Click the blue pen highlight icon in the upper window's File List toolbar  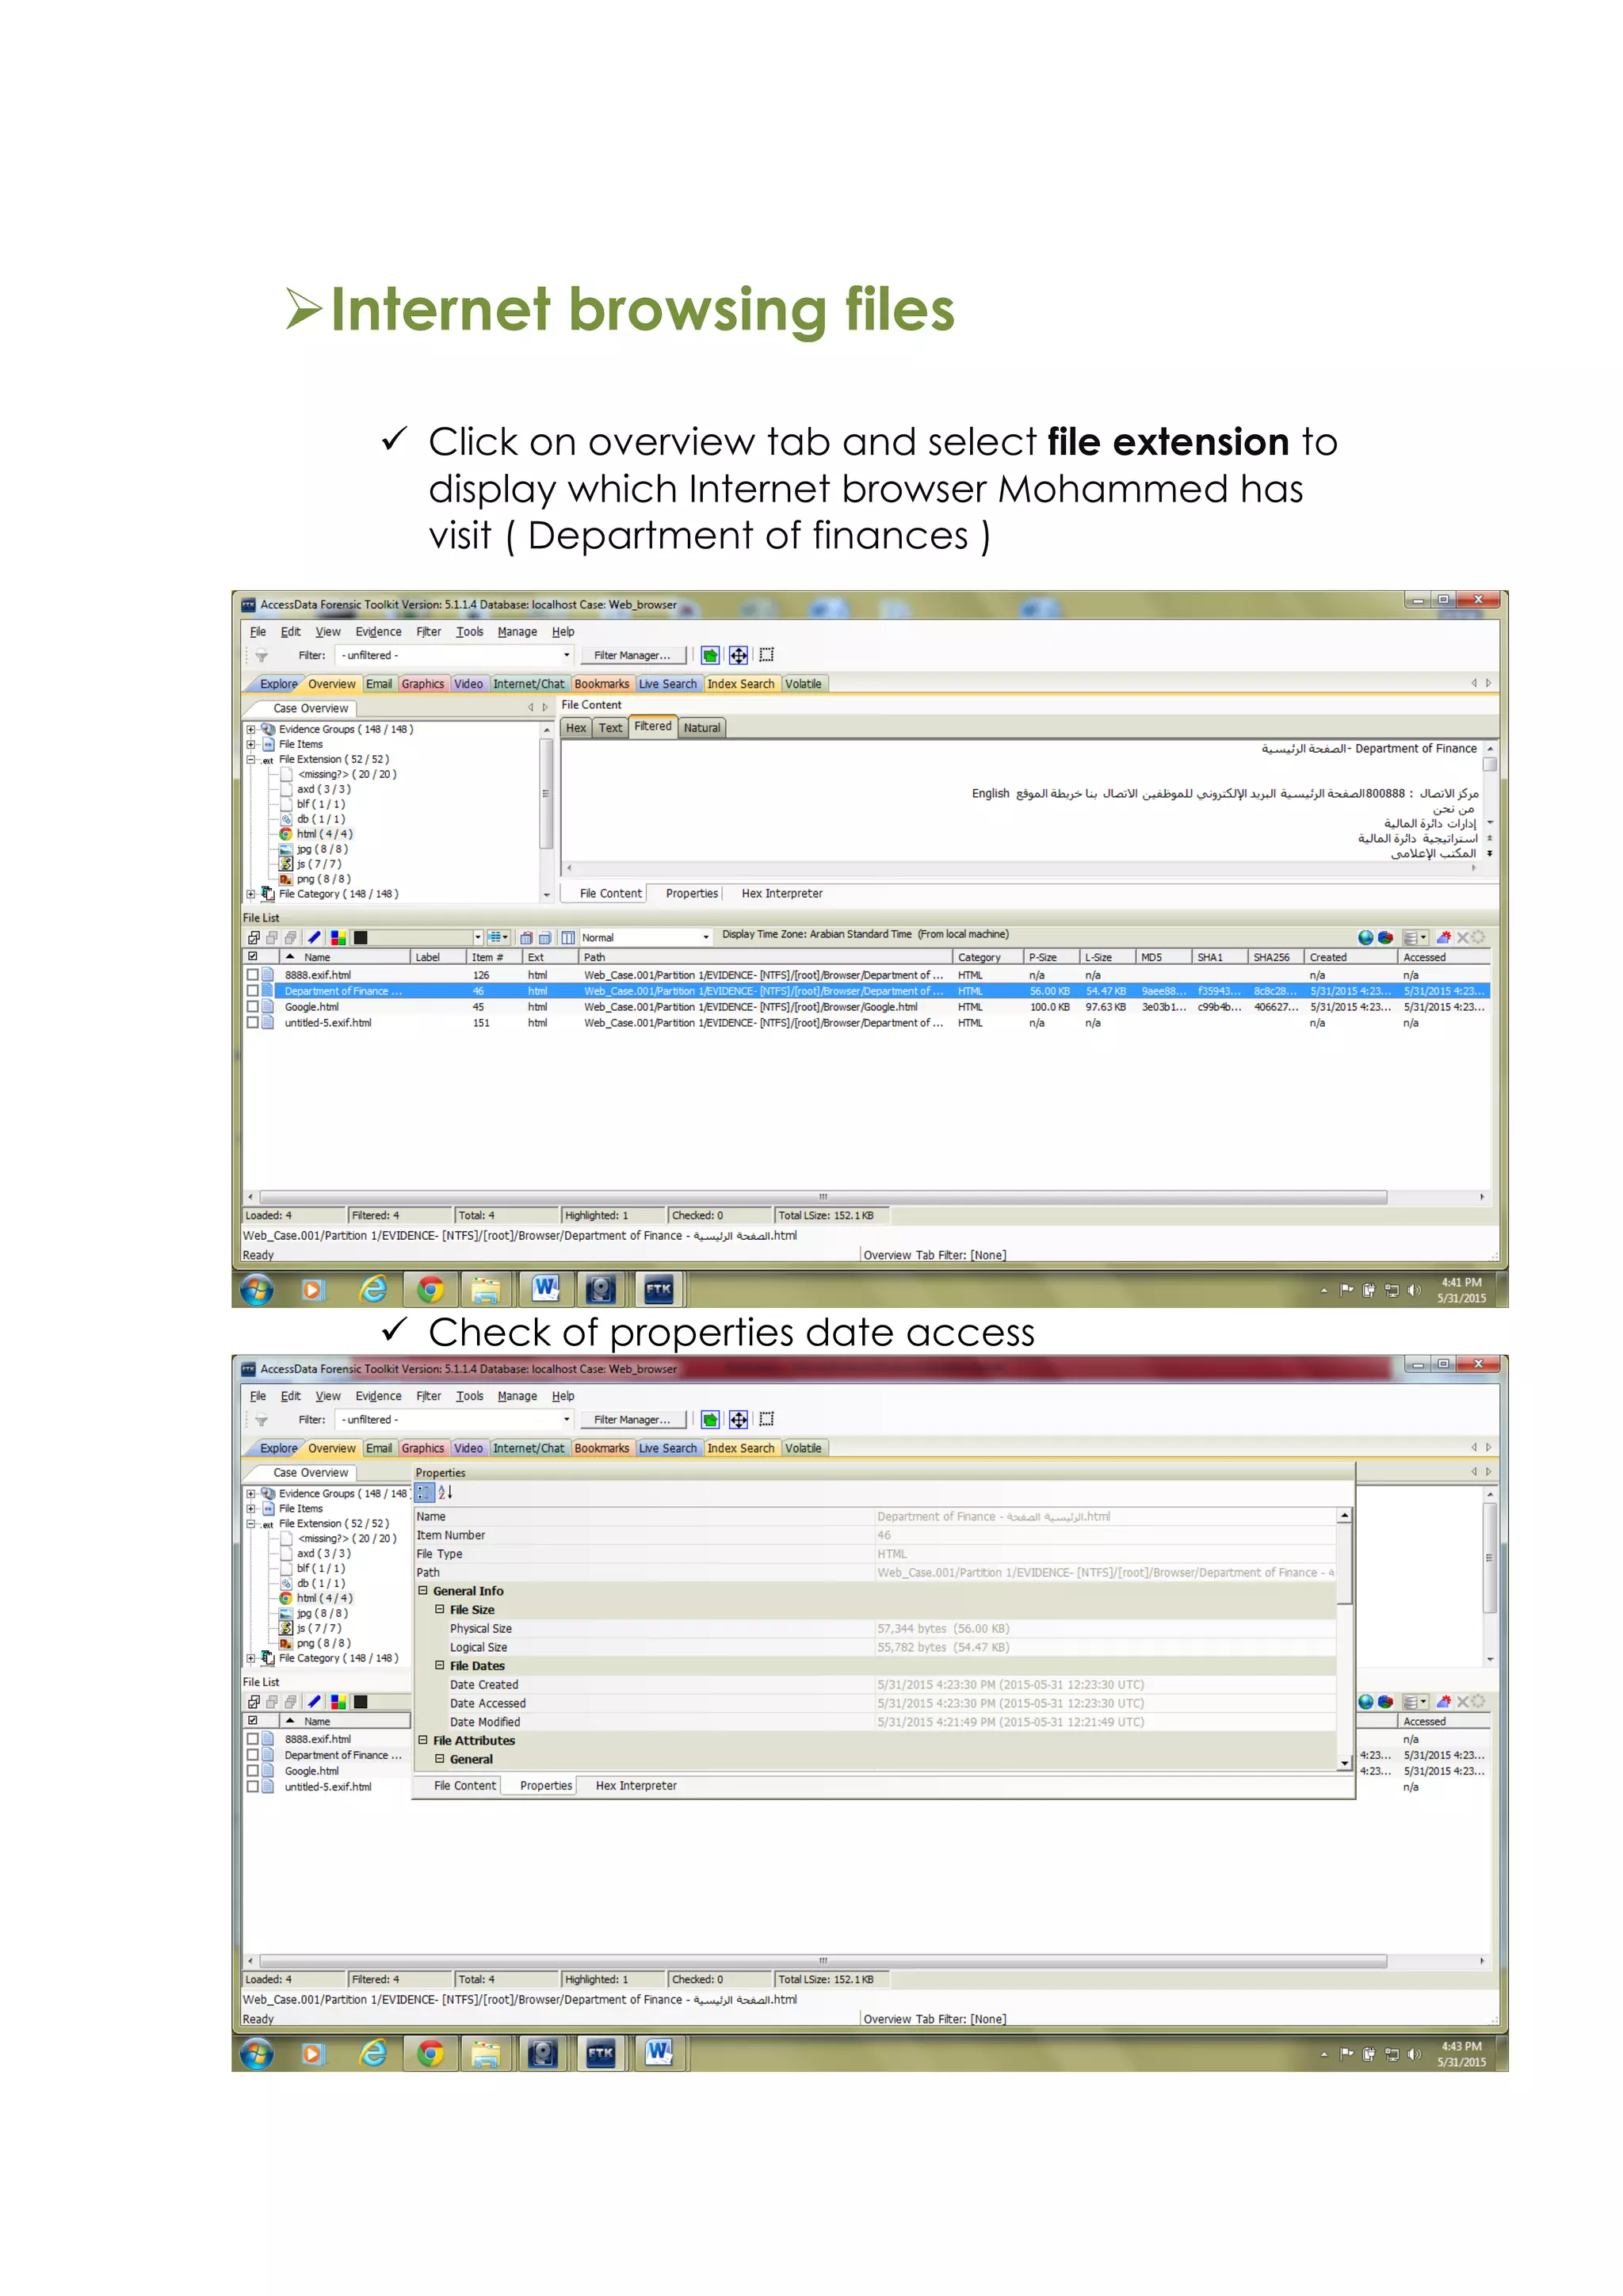click(x=314, y=937)
